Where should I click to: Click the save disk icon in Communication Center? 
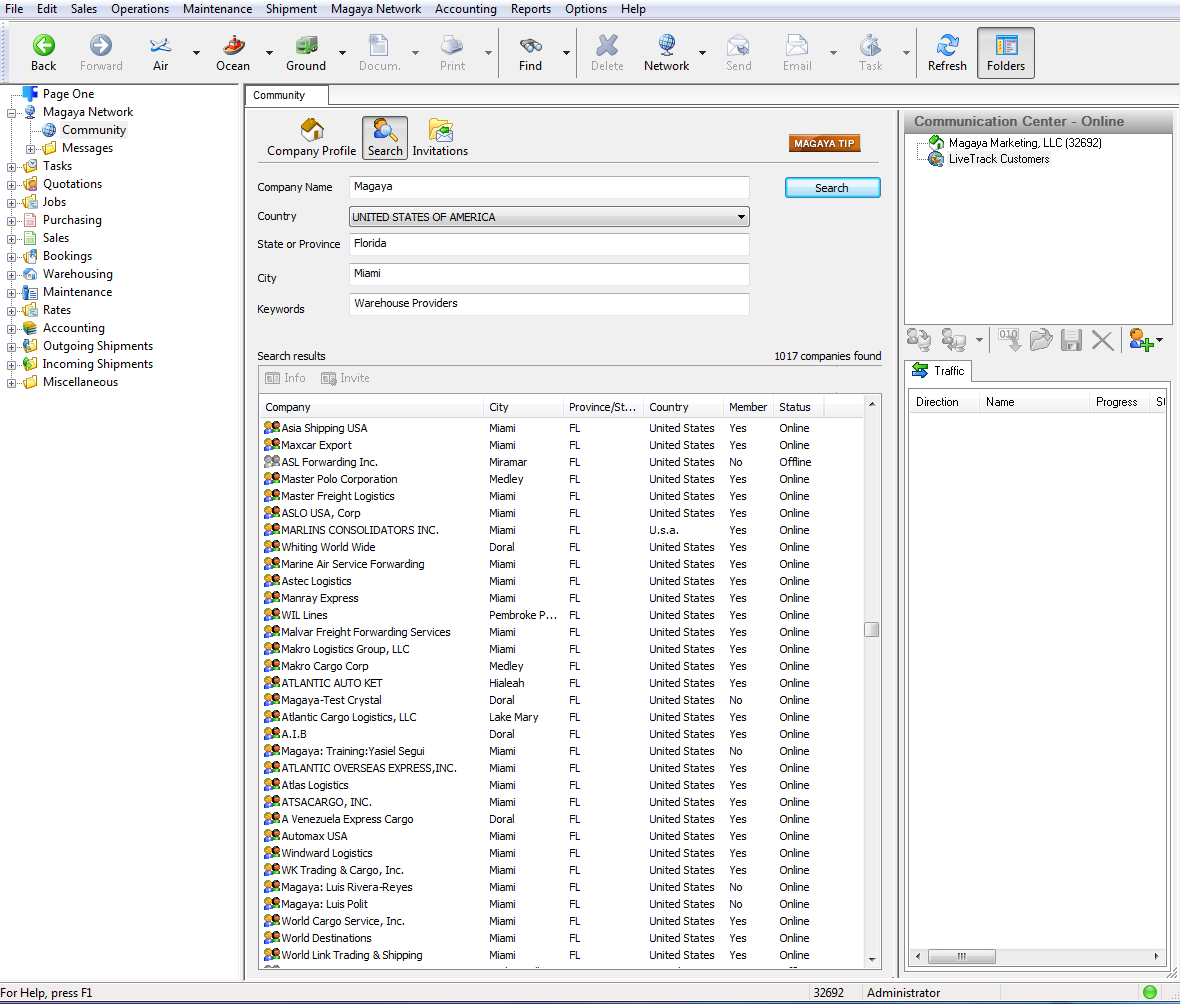1071,340
